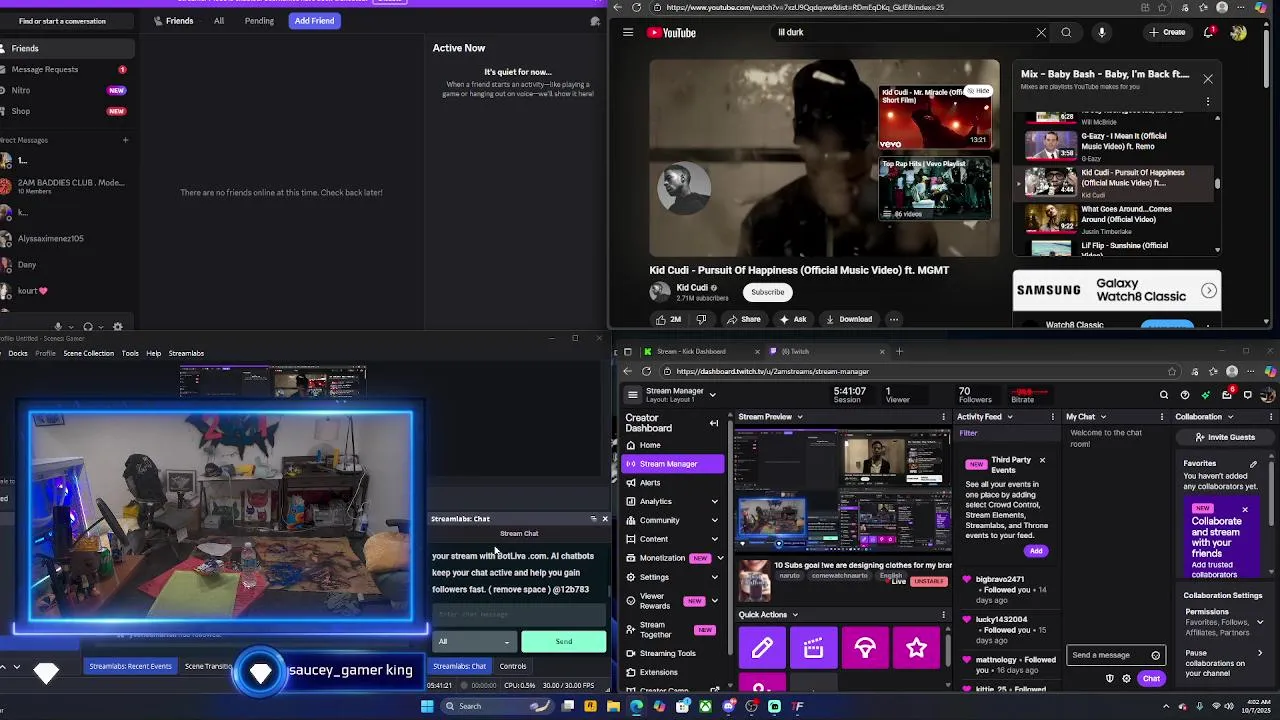Mute microphone in Discord user panel

pyautogui.click(x=58, y=326)
